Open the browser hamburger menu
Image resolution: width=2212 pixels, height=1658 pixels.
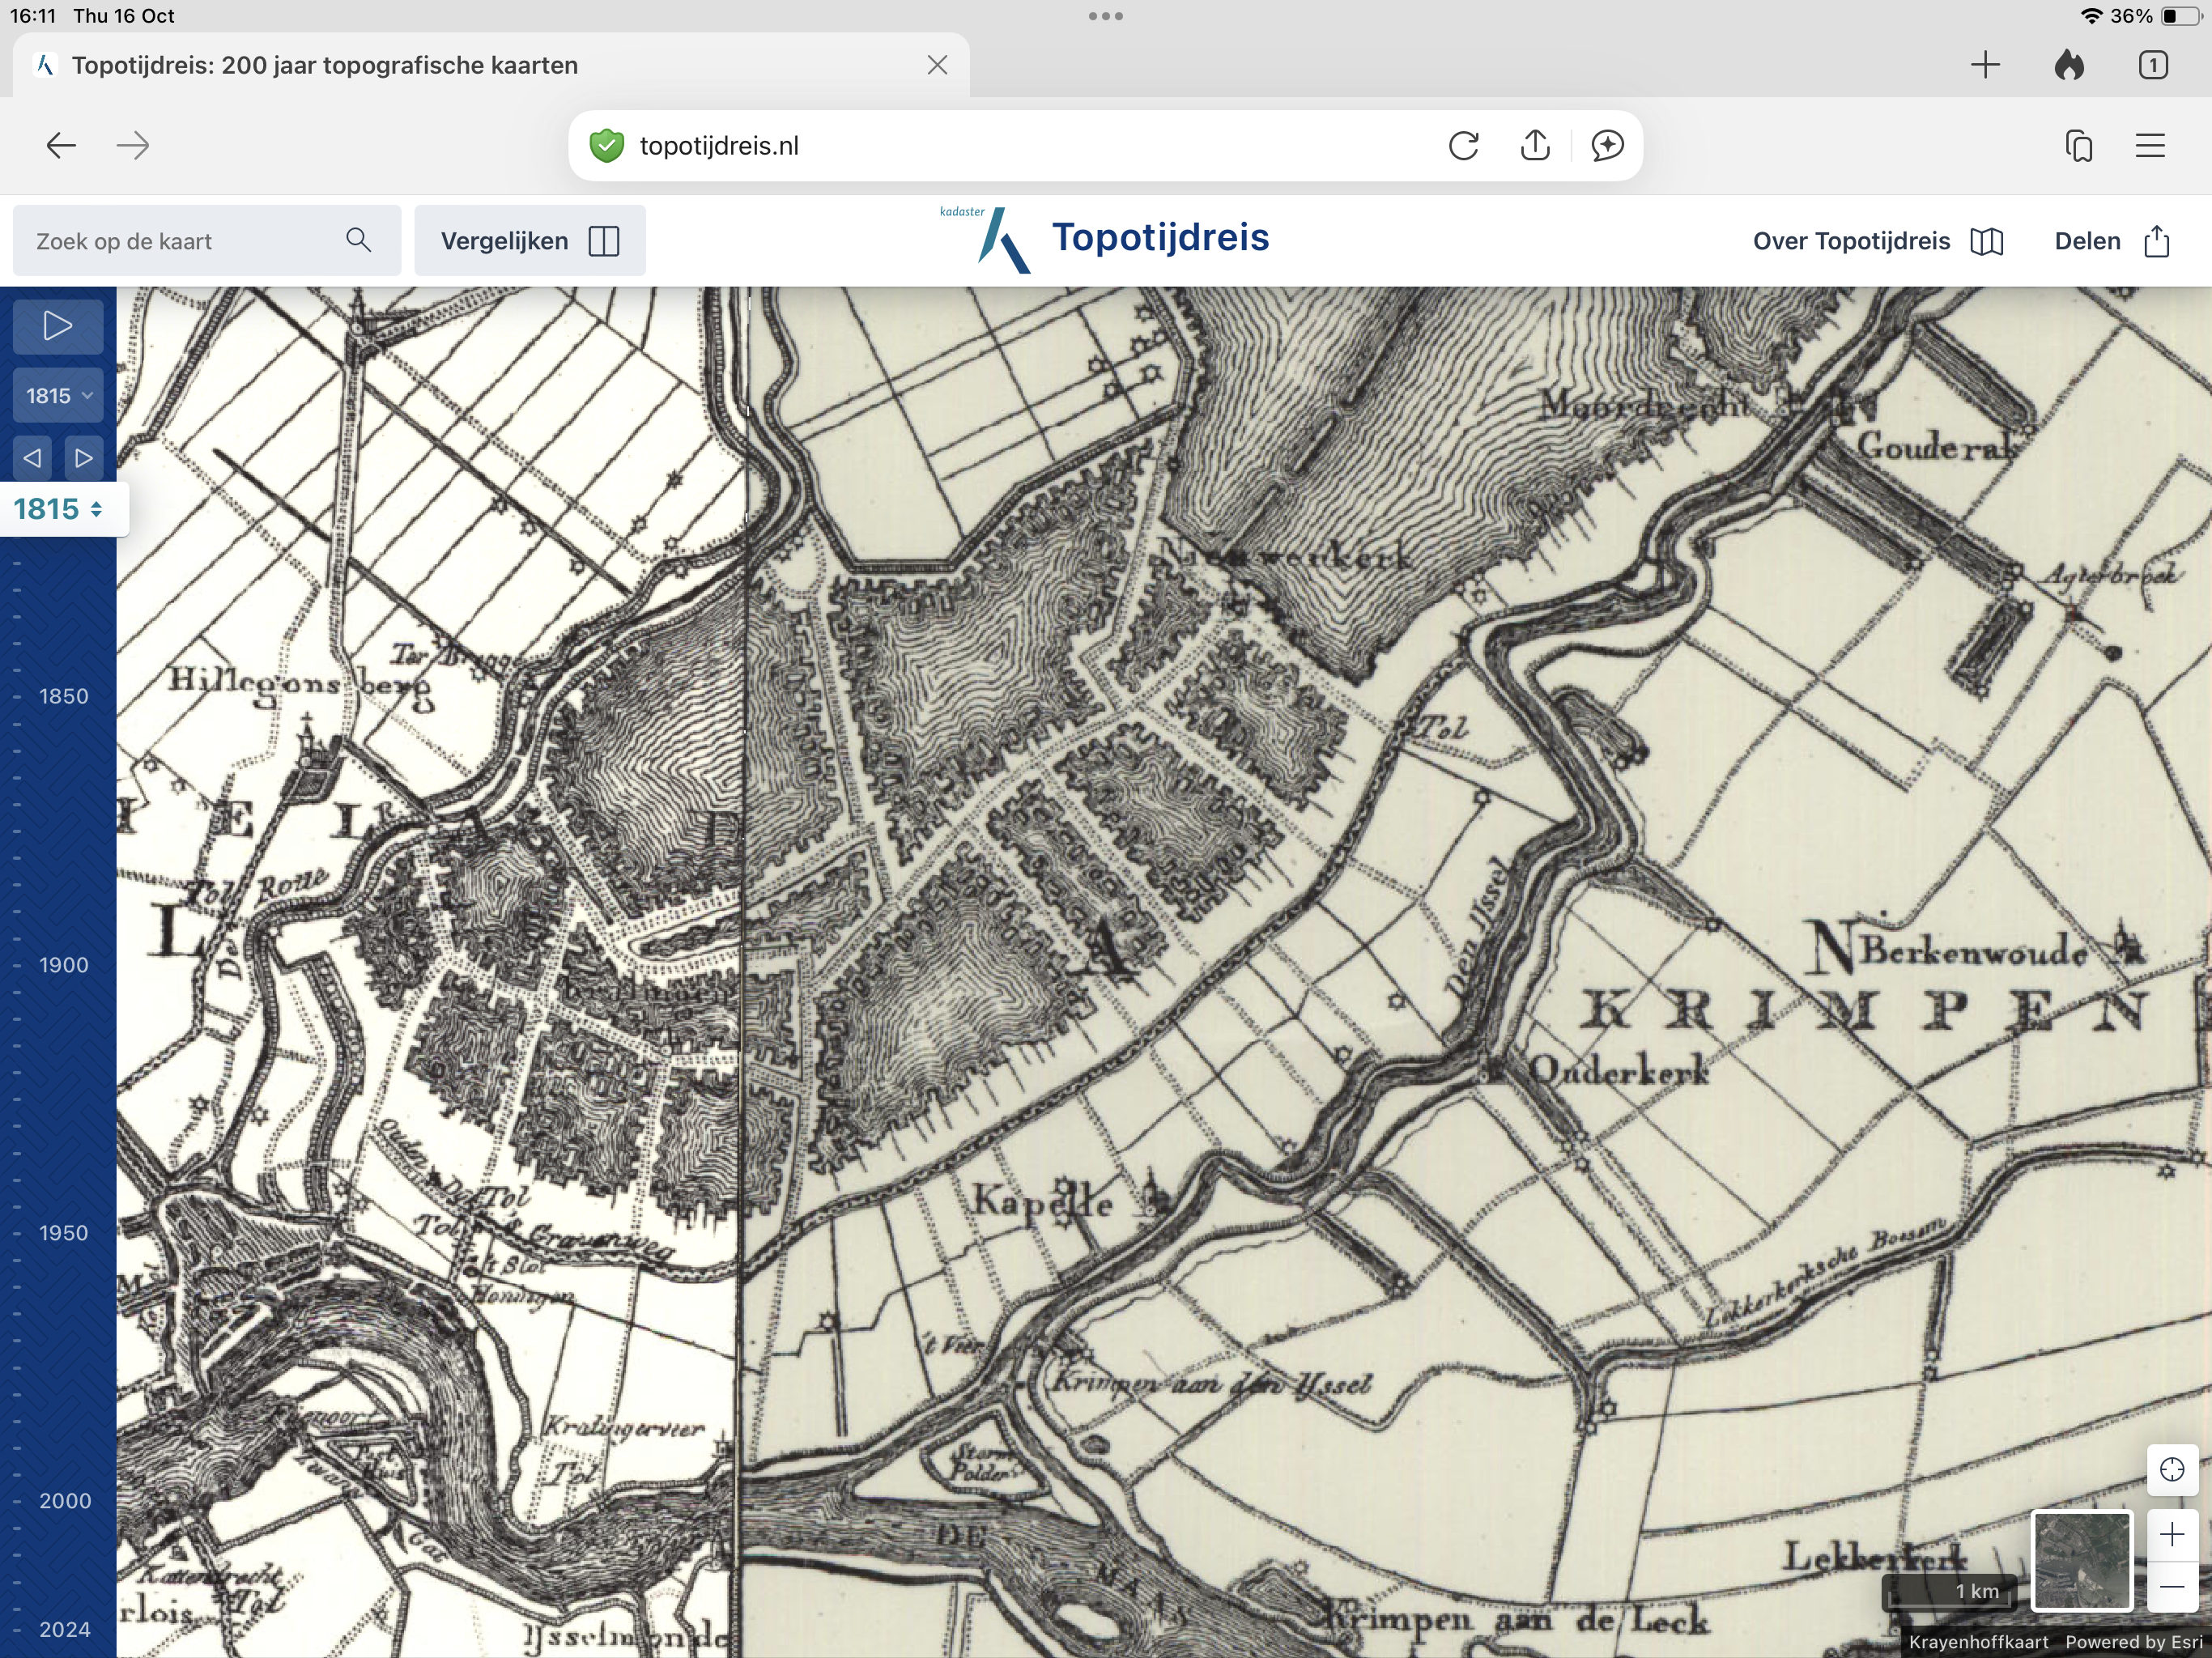tap(2150, 146)
